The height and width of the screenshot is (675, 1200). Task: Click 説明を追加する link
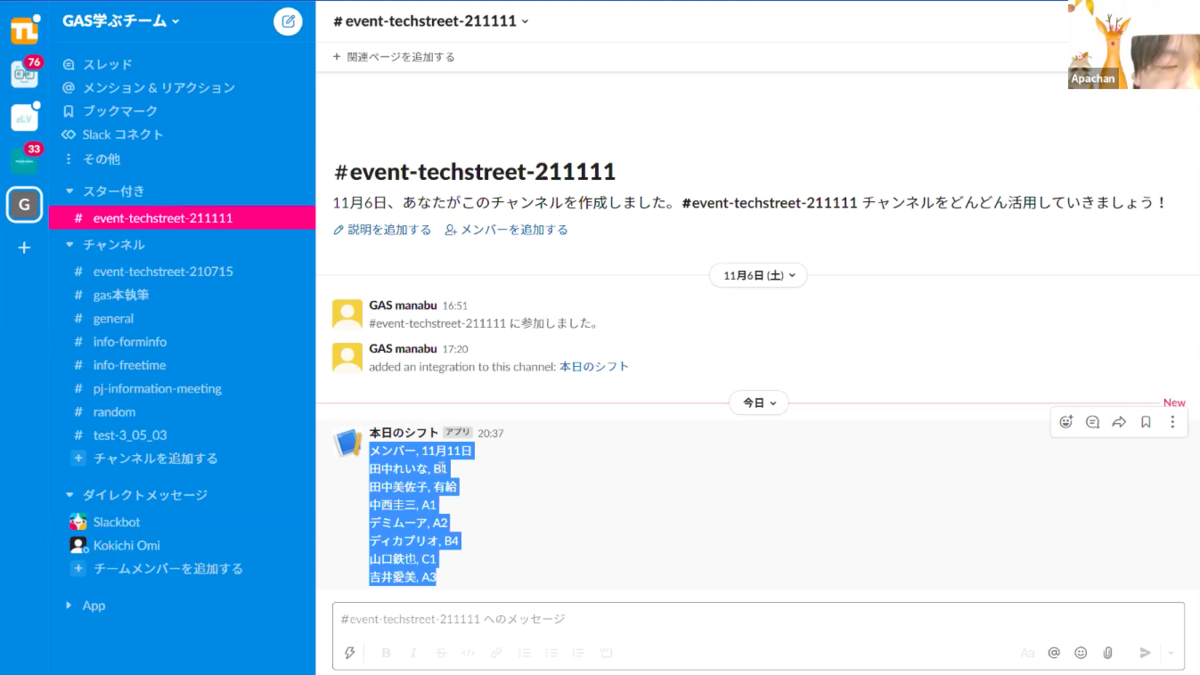[x=382, y=230]
